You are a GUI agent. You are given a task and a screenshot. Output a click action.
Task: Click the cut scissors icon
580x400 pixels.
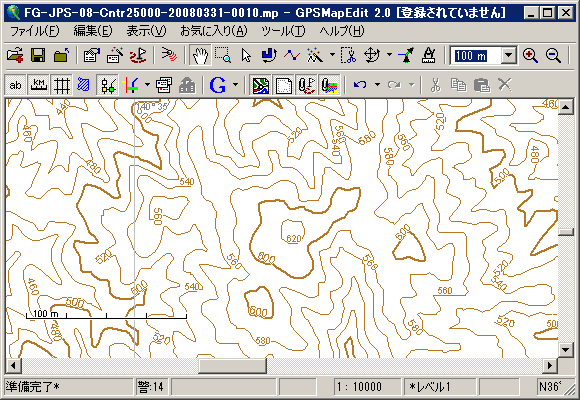435,85
